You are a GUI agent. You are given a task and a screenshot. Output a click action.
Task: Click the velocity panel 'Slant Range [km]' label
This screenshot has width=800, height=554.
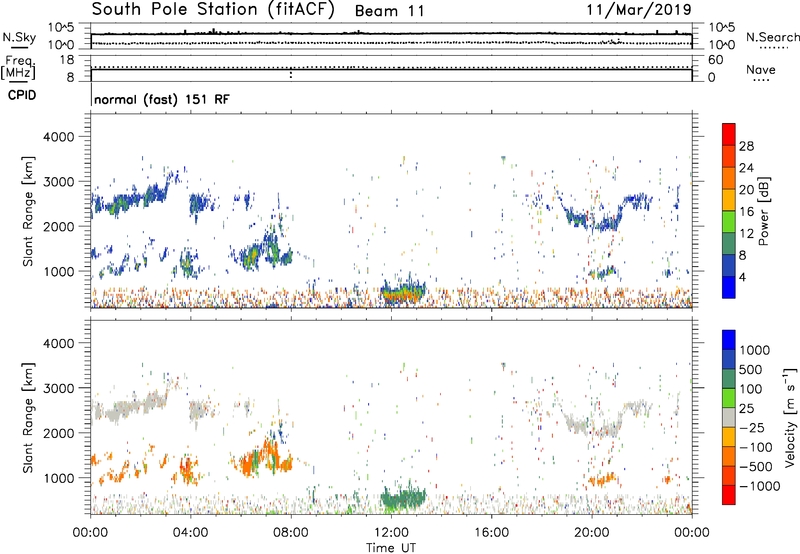click(28, 417)
